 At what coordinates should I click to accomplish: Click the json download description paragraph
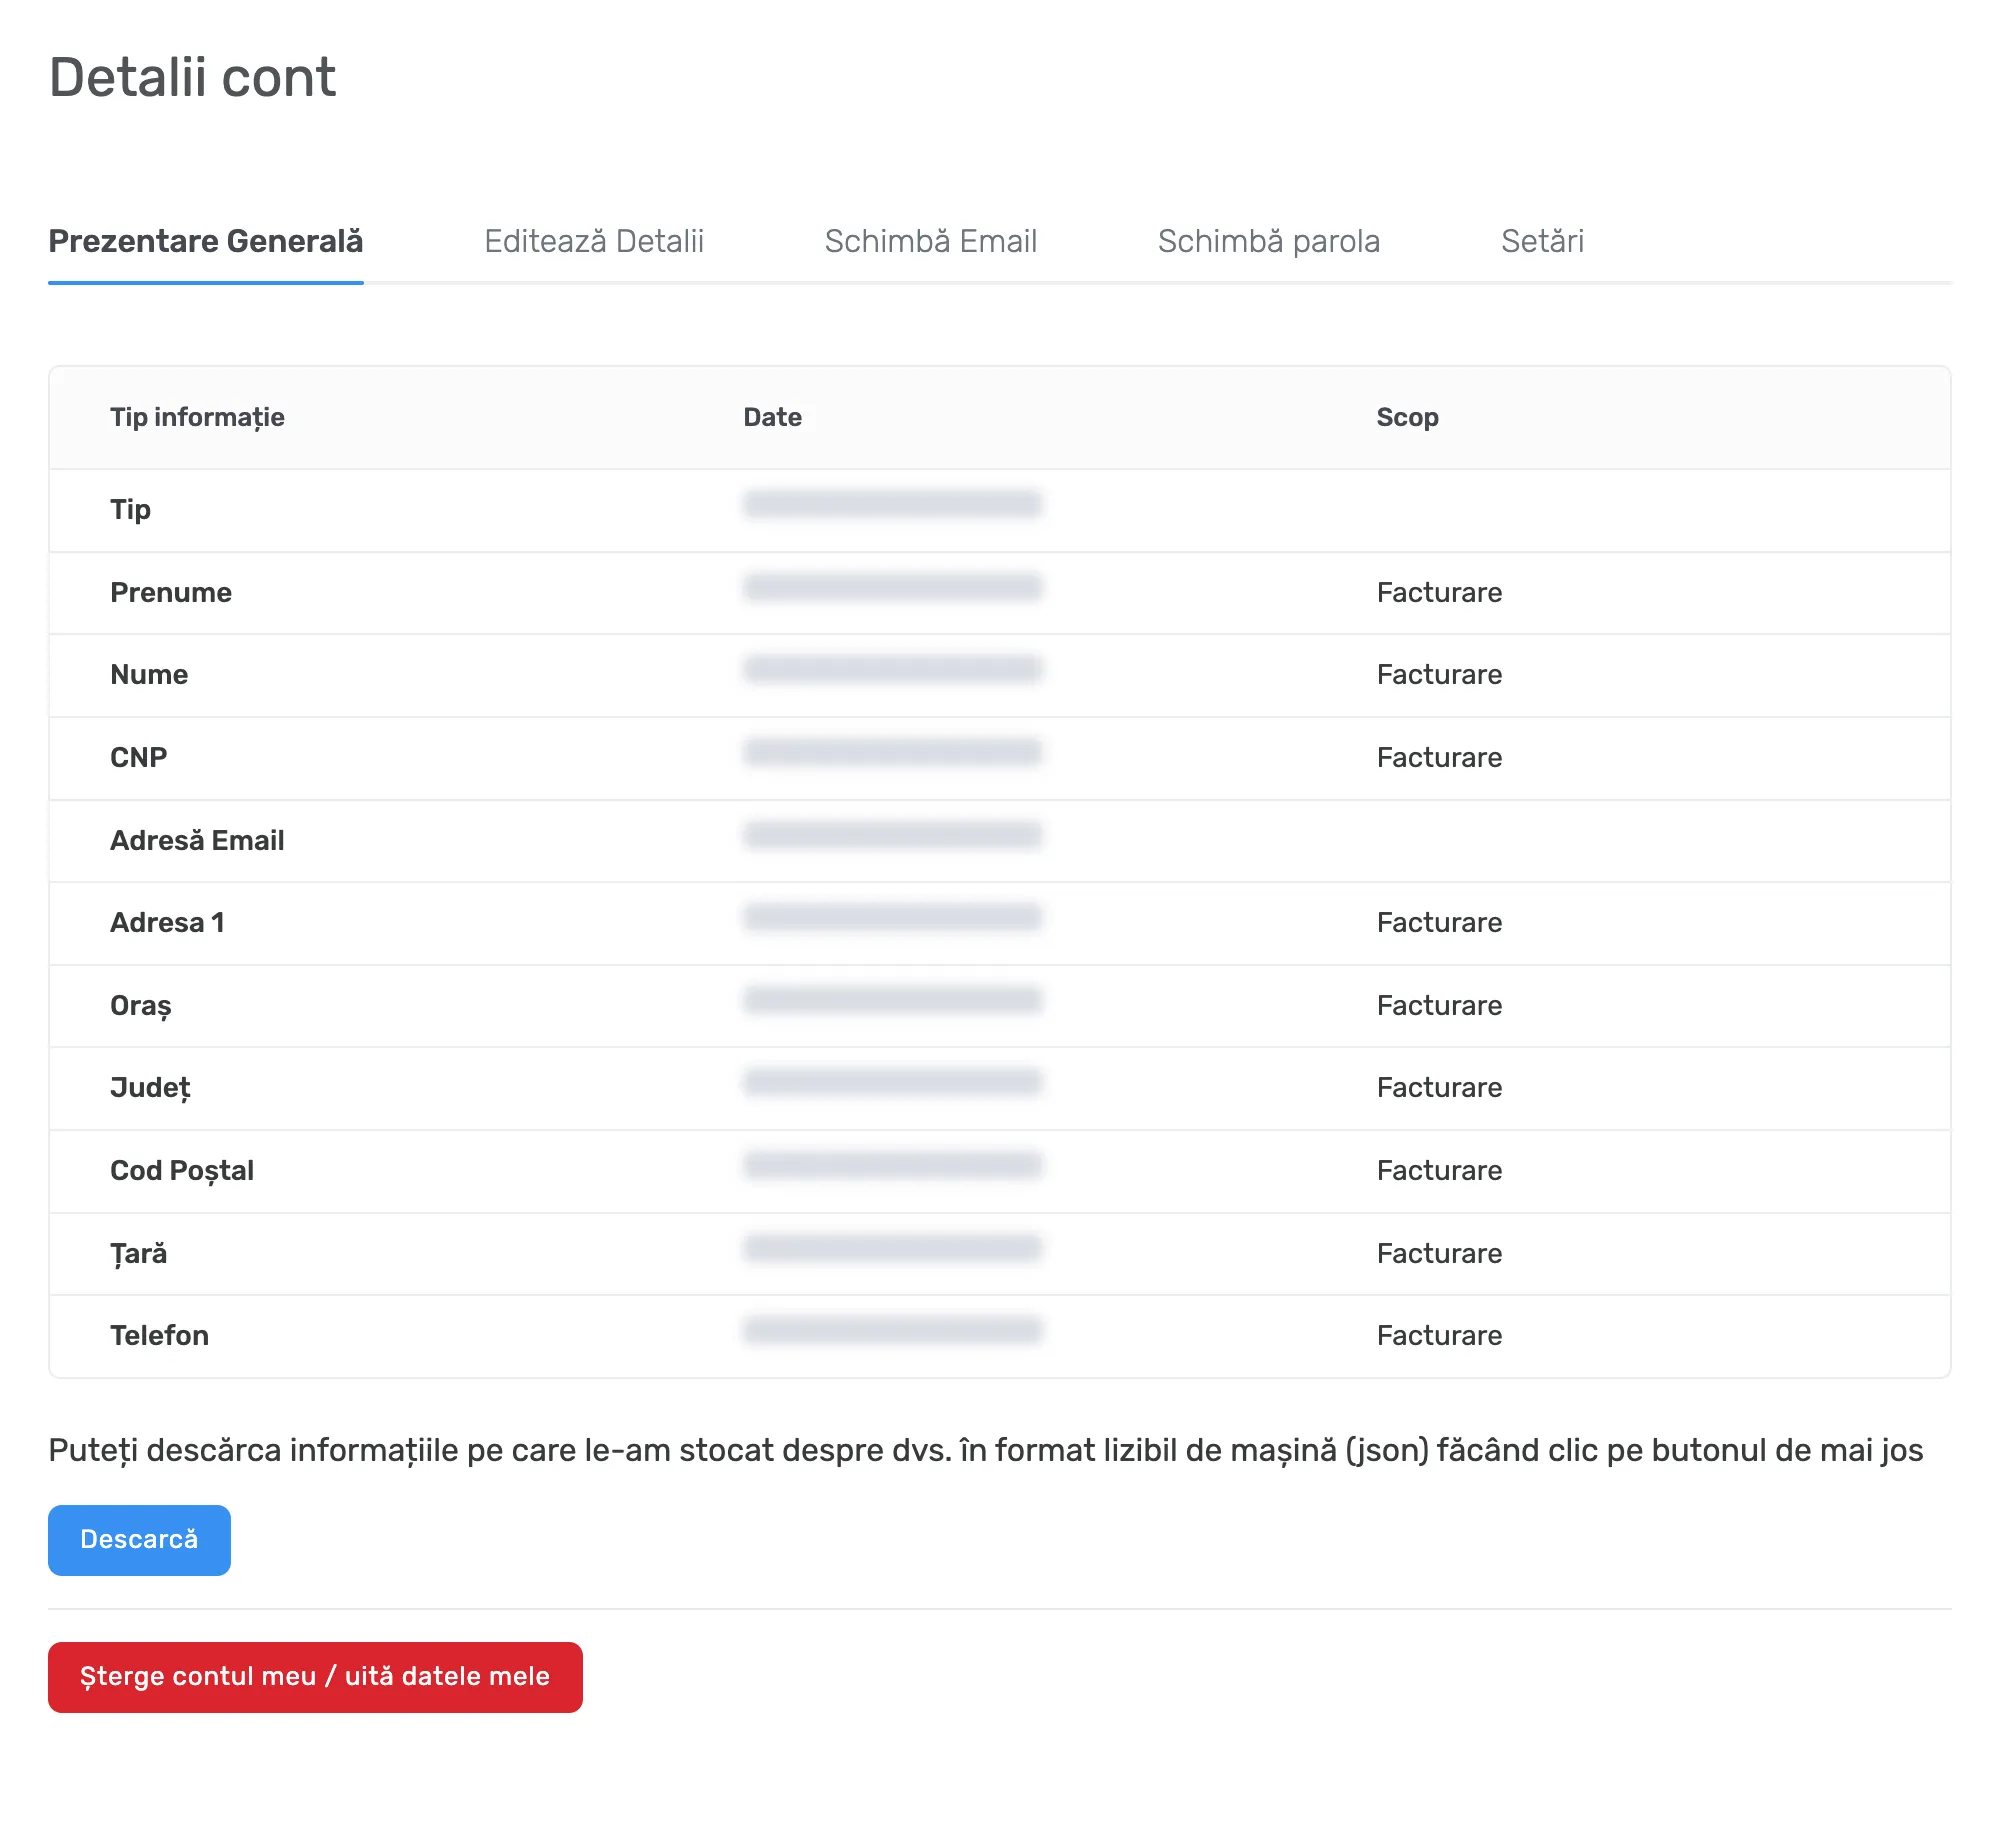tap(986, 1450)
